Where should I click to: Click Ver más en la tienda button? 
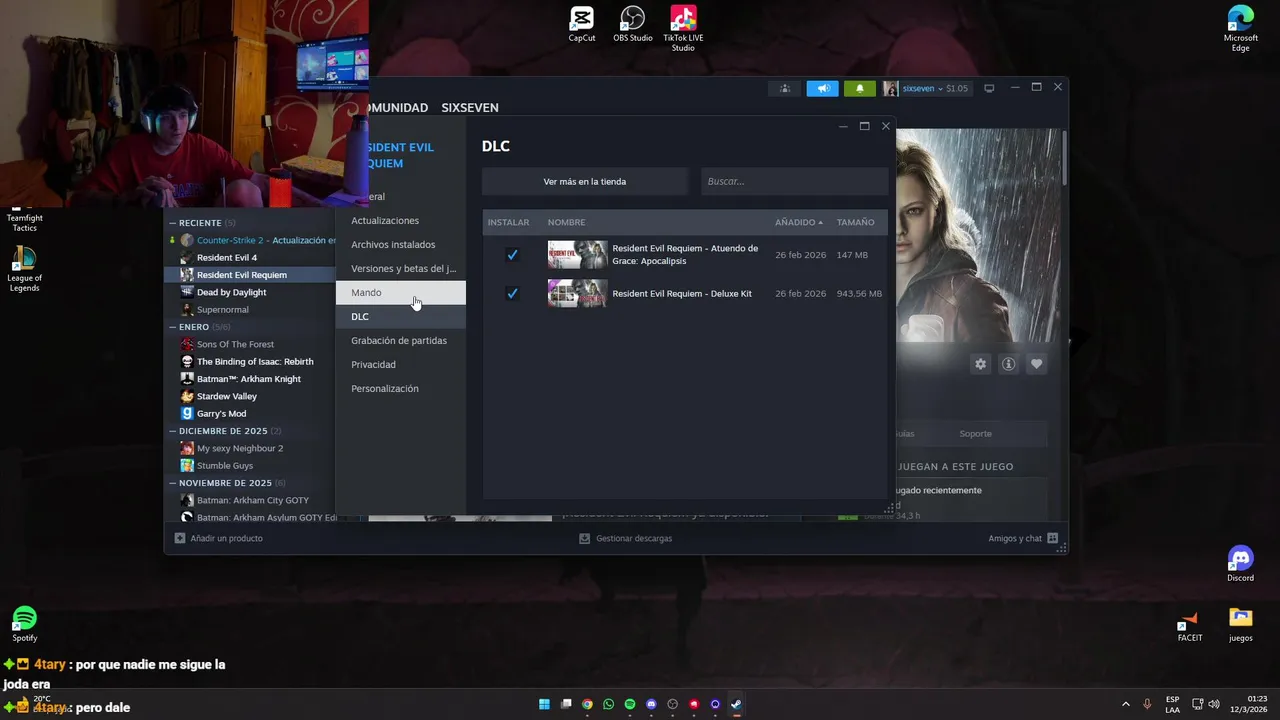pyautogui.click(x=585, y=181)
